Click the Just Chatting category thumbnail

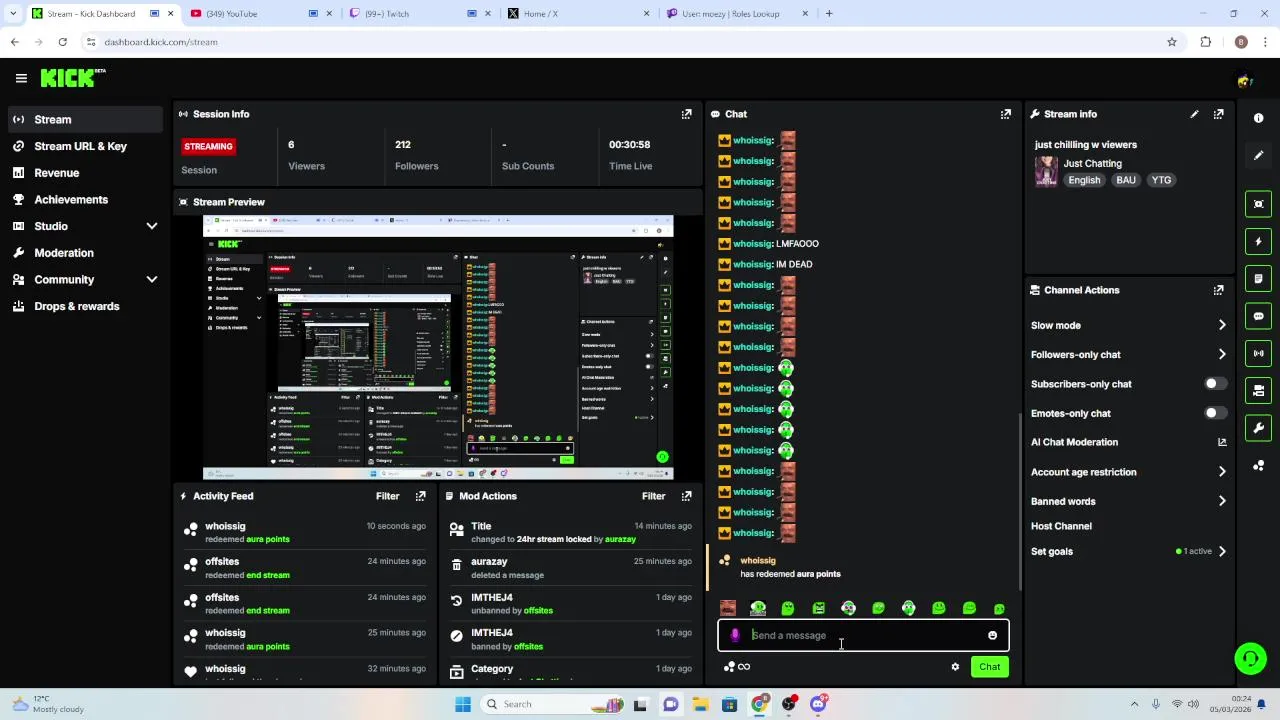coord(1046,171)
